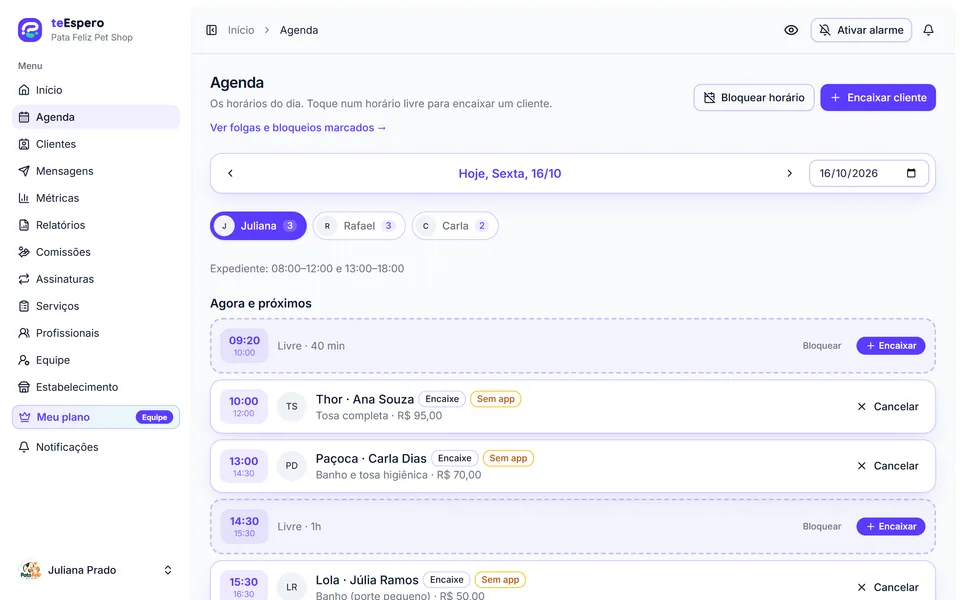This screenshot has height=600, width=960.
Task: Click the Início breadcrumb link
Action: (241, 30)
